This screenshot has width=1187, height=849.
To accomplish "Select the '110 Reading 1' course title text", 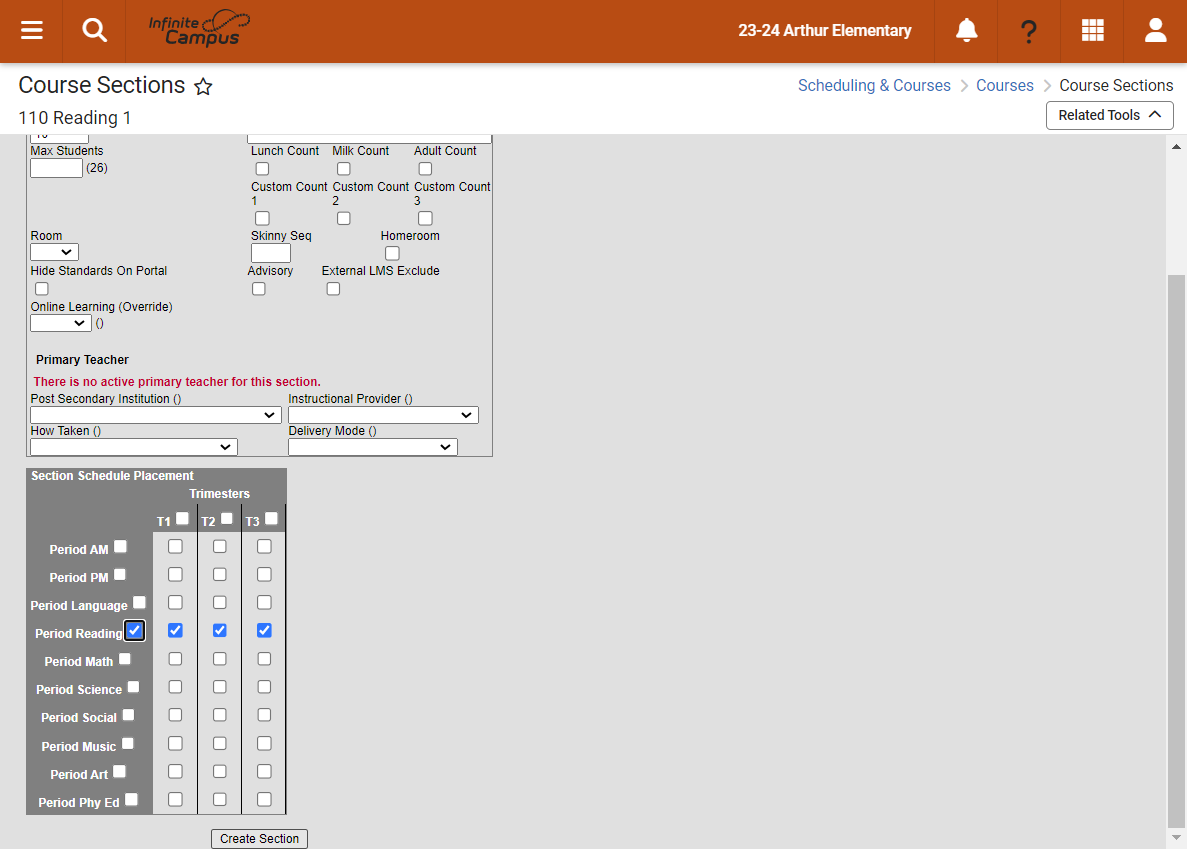I will 74,118.
